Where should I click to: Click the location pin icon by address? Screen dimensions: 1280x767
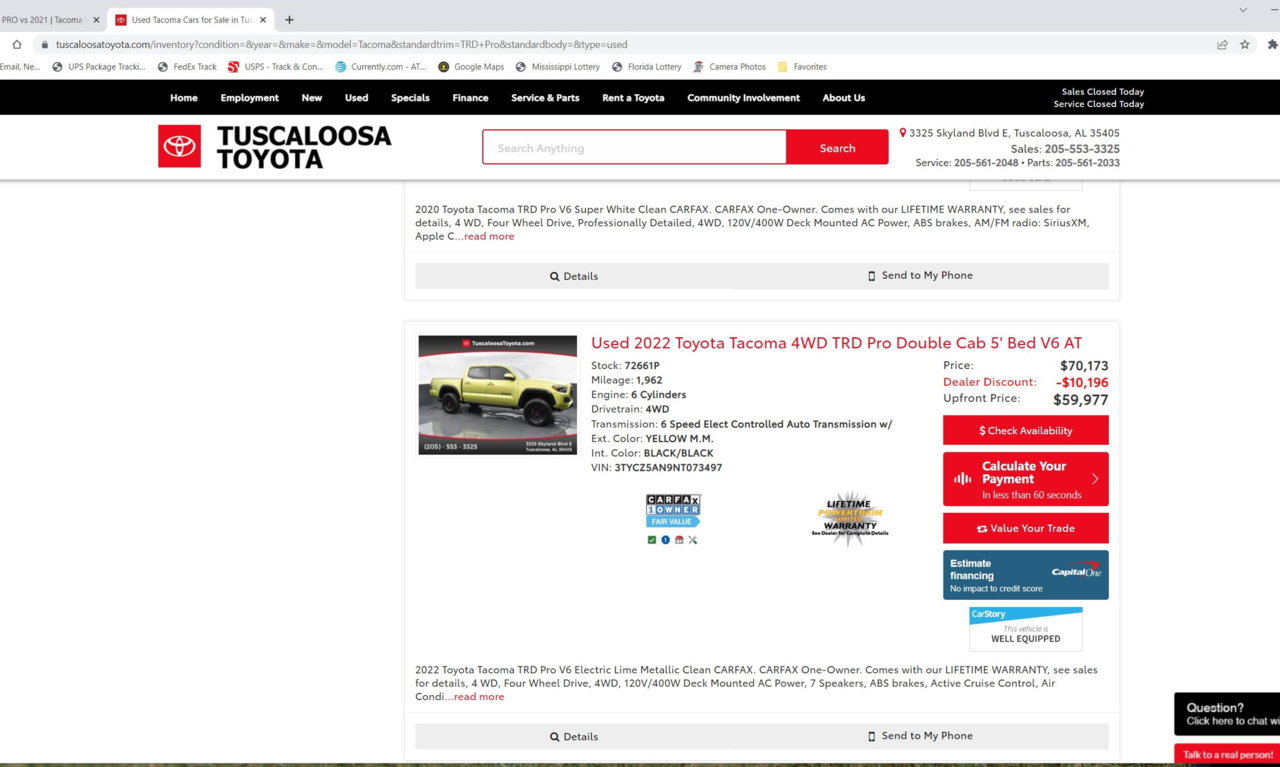pos(903,132)
